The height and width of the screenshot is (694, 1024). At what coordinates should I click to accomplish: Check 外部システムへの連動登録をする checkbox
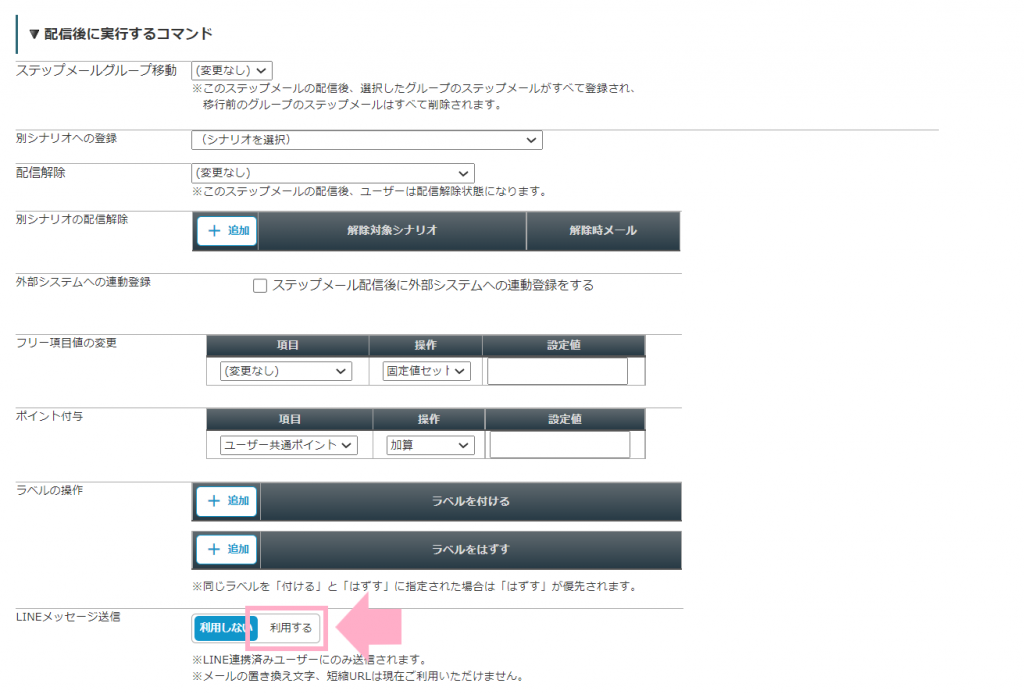coord(260,286)
